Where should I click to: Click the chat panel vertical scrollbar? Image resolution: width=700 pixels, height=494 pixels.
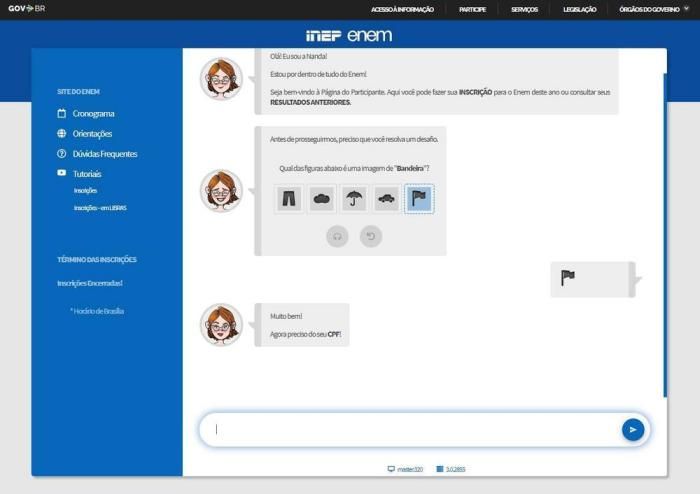[665, 235]
